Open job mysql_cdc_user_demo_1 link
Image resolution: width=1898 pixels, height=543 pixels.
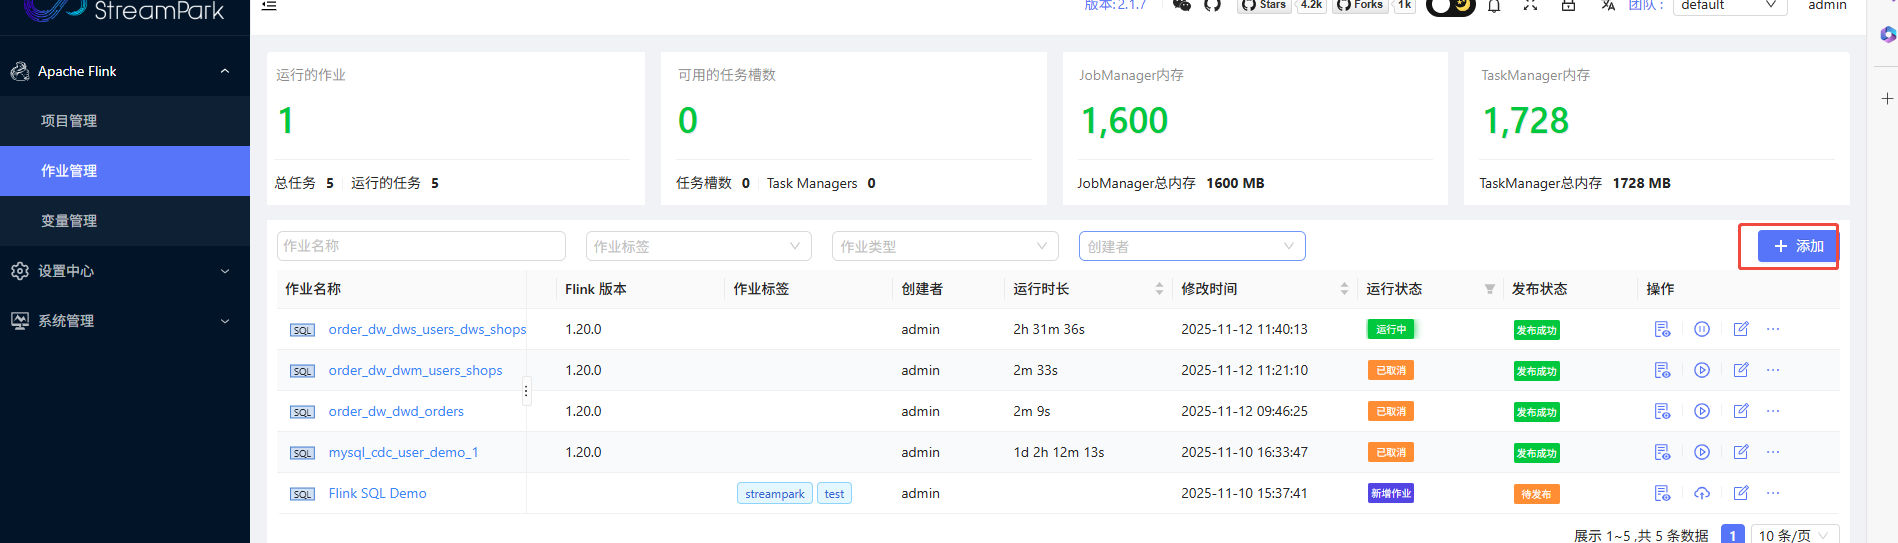[403, 452]
